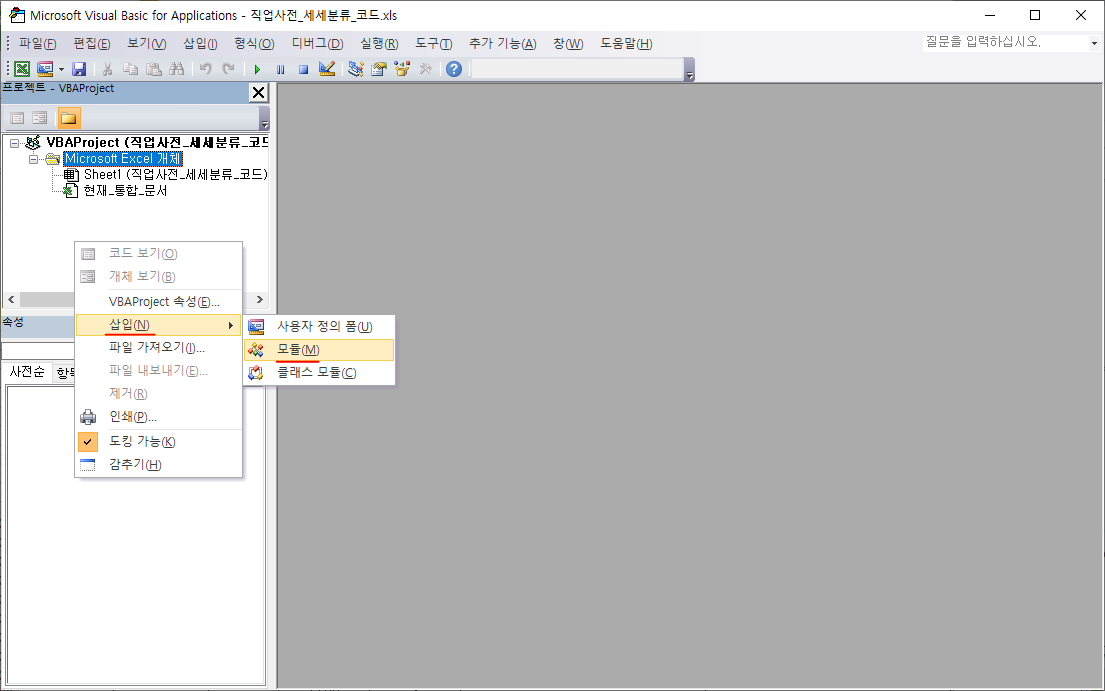Click the Paste clipboard icon
The image size is (1105, 691).
click(154, 69)
